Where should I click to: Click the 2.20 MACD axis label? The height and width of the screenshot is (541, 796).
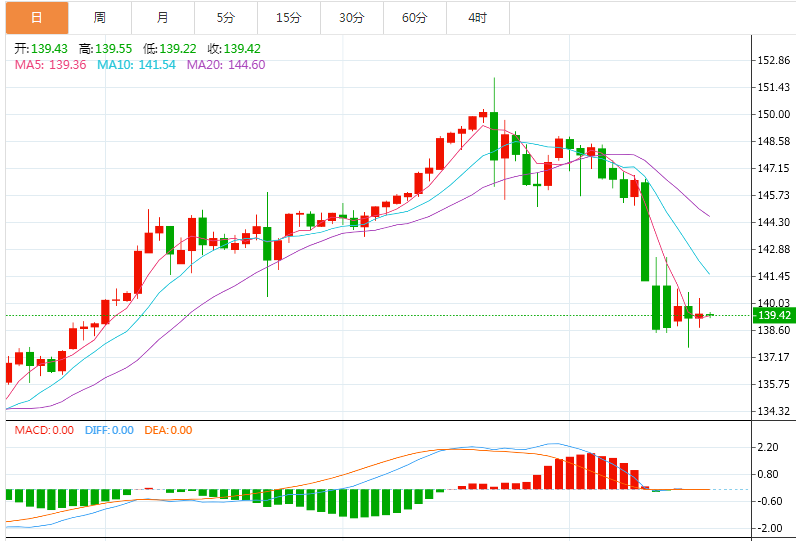tap(768, 447)
